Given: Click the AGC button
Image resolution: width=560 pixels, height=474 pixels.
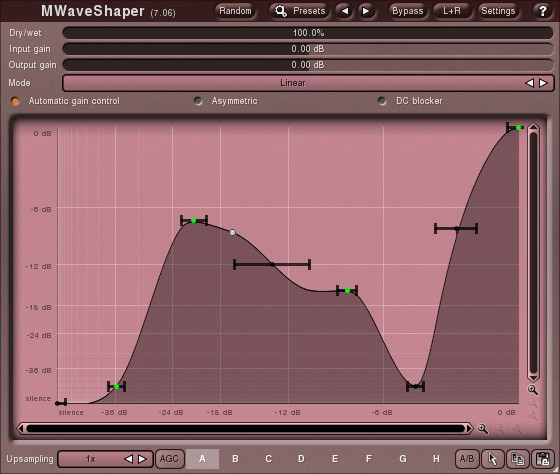Looking at the screenshot, I should (x=169, y=459).
